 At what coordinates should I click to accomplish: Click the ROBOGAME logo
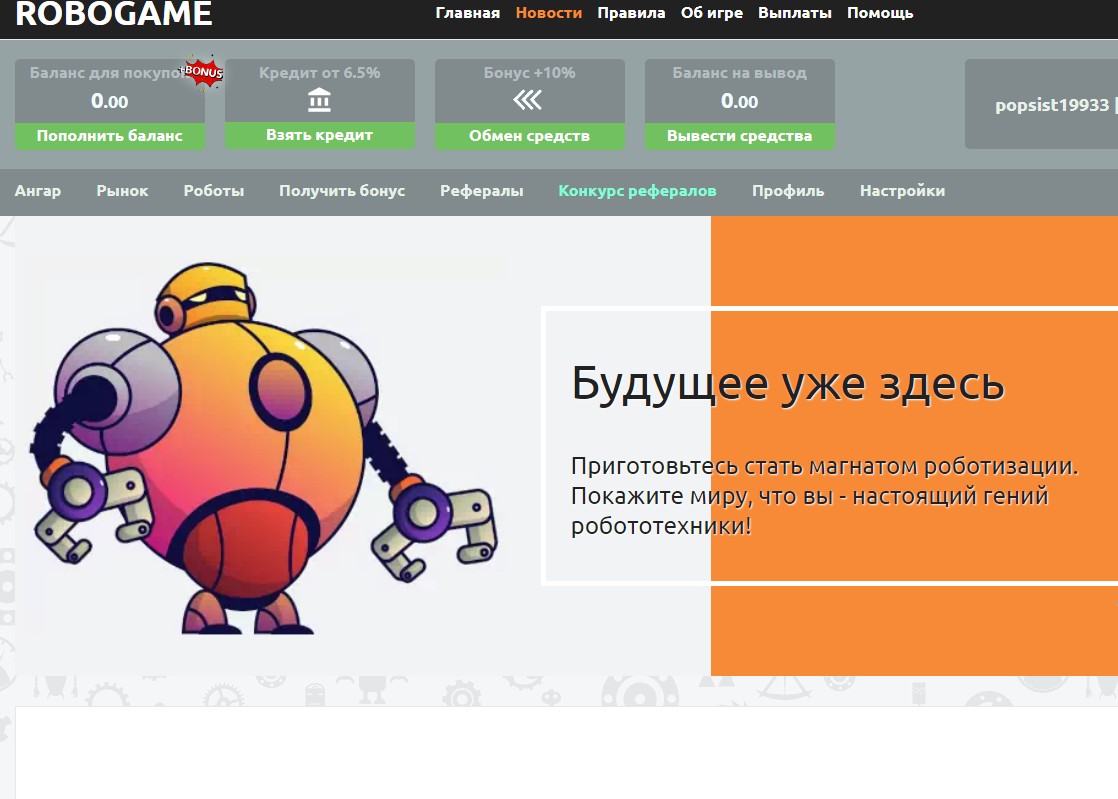click(x=114, y=14)
